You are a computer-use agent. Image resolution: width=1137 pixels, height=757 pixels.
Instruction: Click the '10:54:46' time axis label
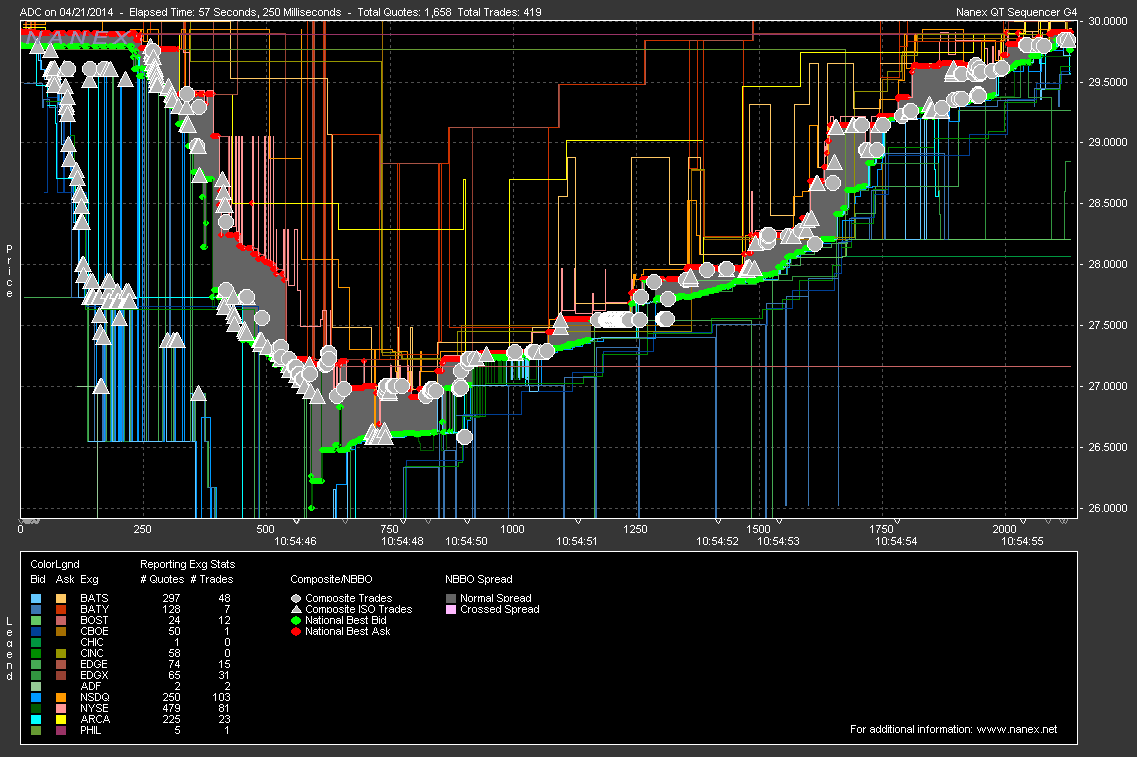coord(295,541)
